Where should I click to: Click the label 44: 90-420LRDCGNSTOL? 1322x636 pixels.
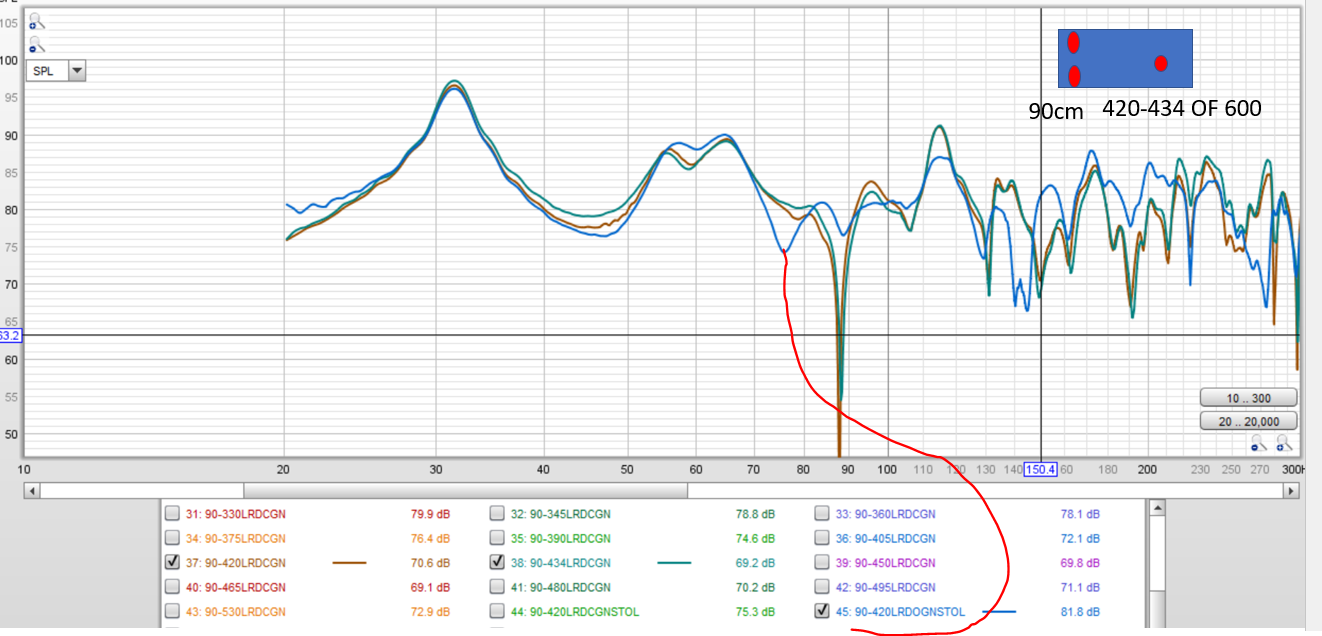(575, 612)
